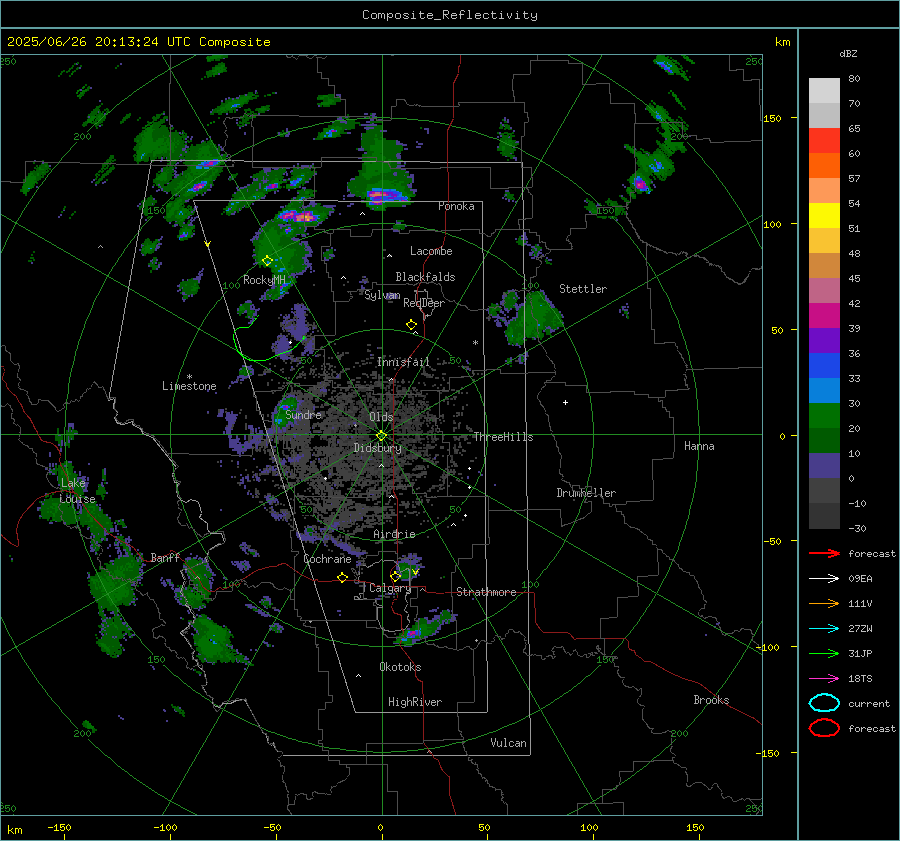900x841 pixels.
Task: Click the yellow diamond marker below RedDeer
Action: coord(411,325)
